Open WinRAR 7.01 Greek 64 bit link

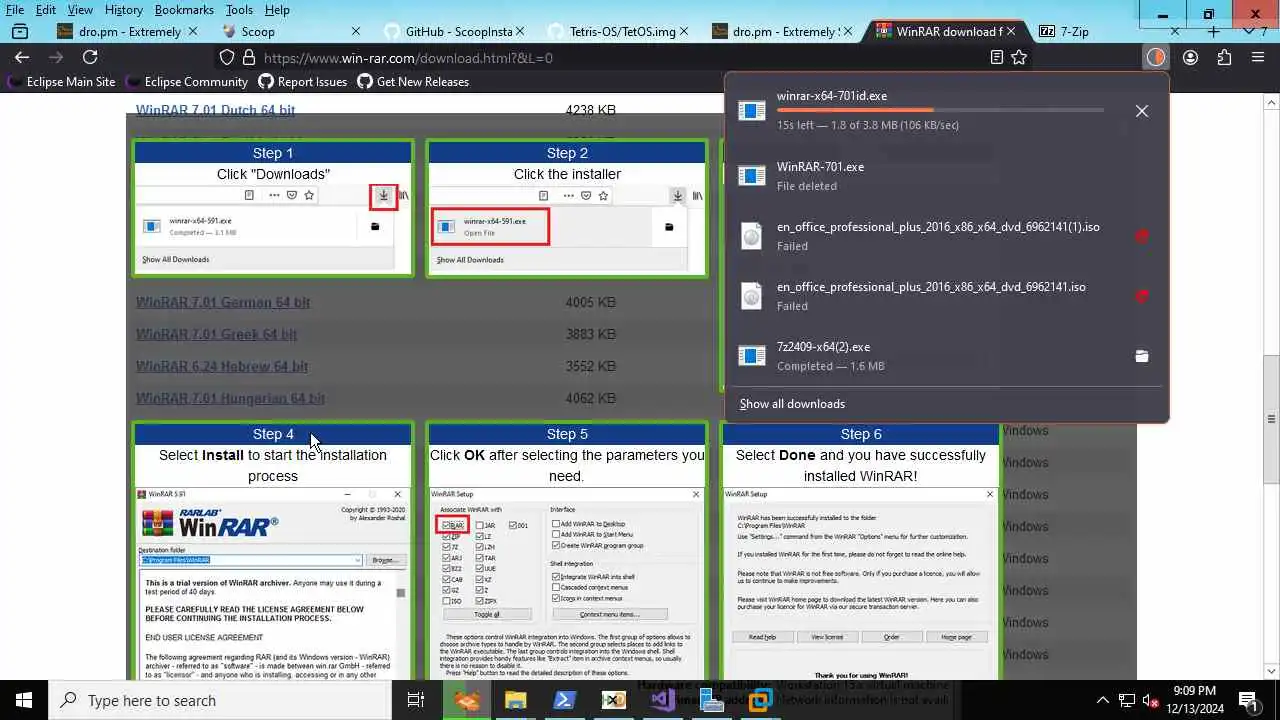coord(217,334)
